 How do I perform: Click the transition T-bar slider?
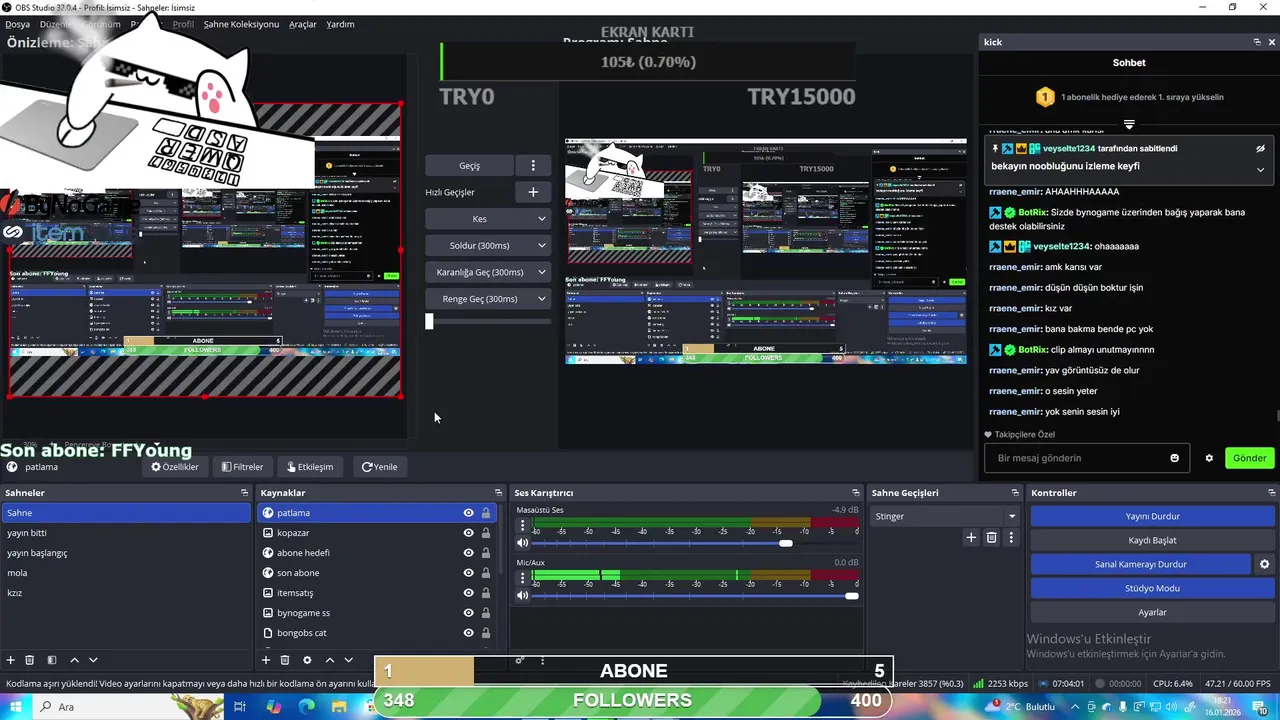coord(429,321)
